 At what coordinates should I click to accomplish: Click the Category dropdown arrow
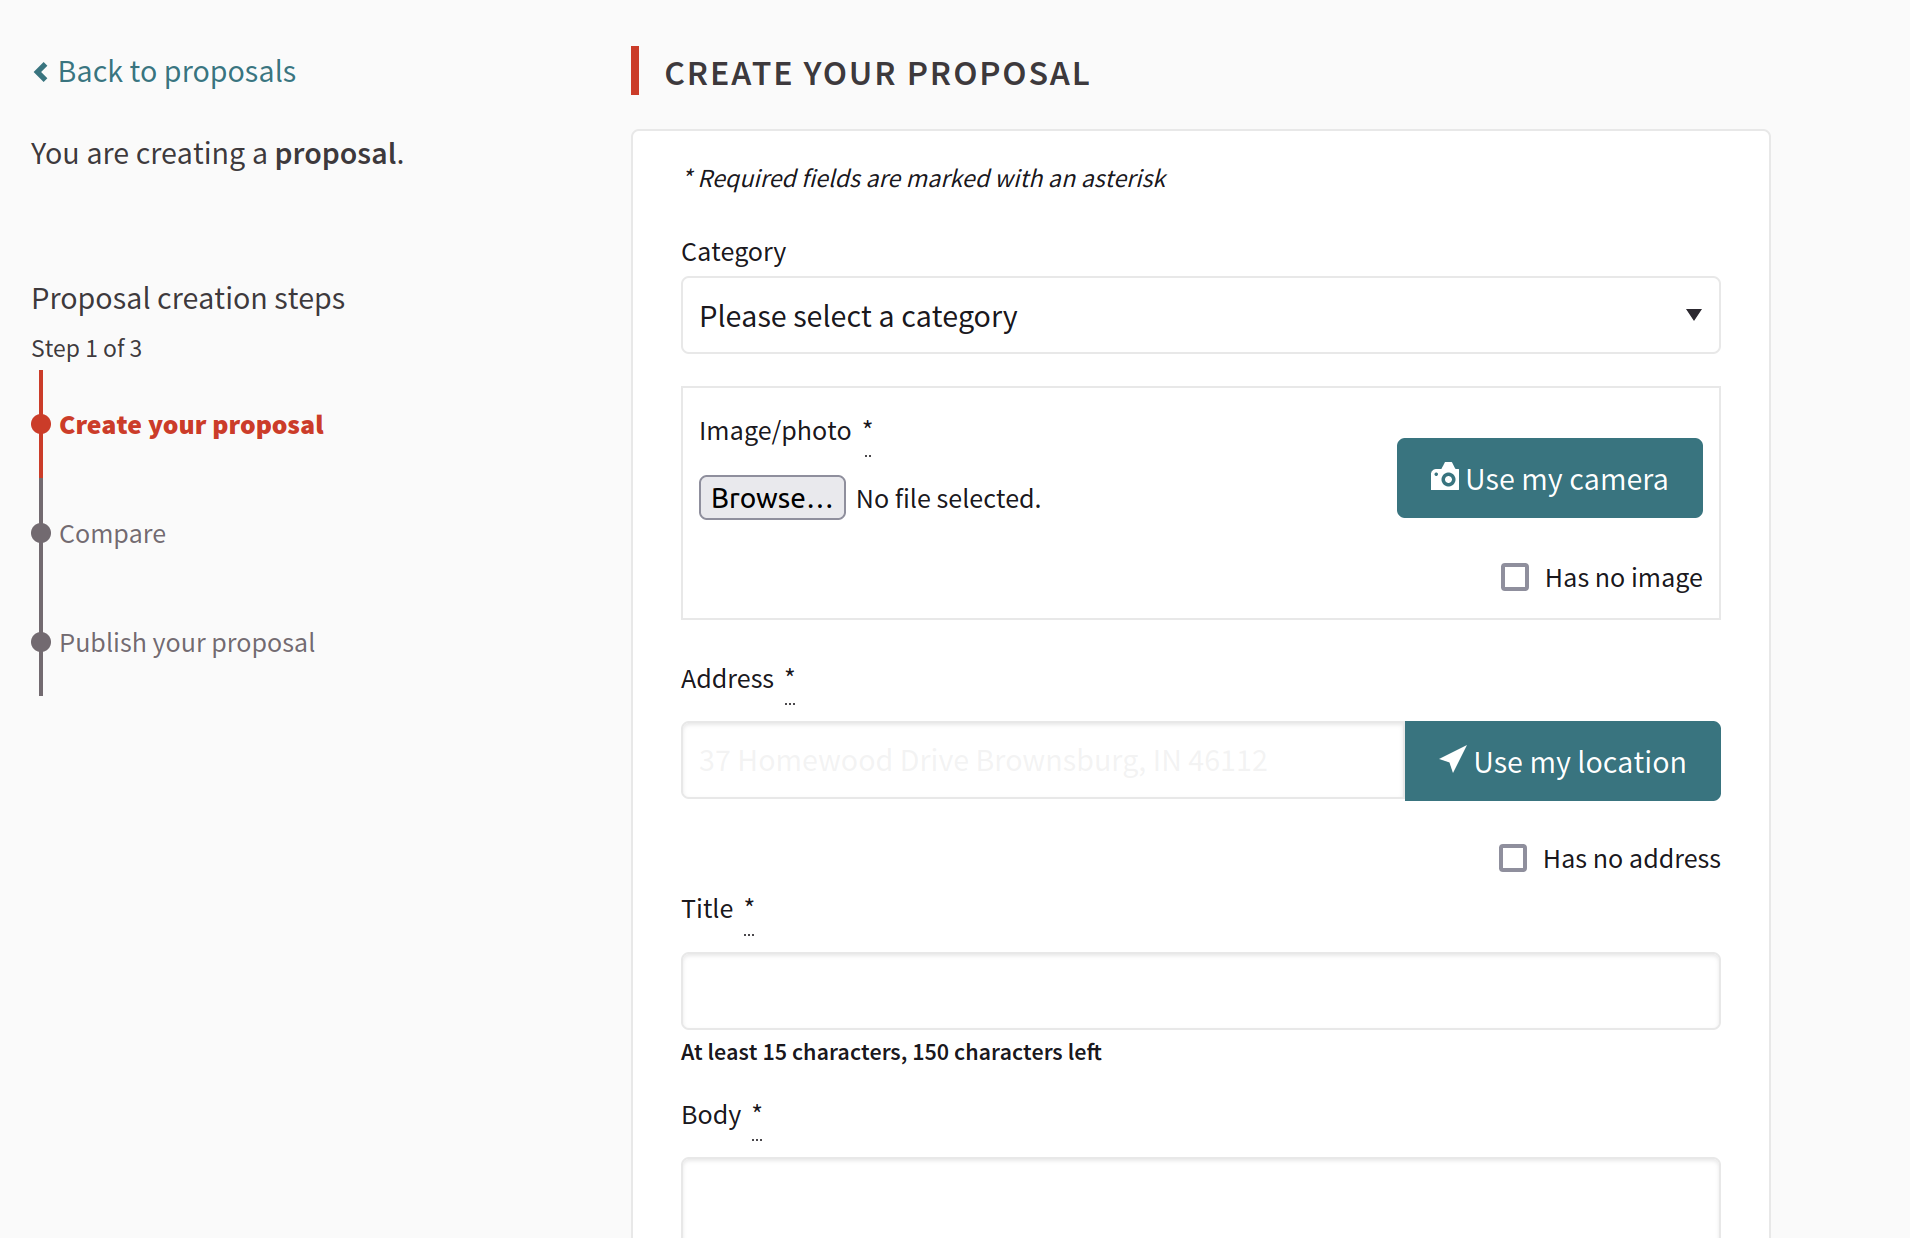pyautogui.click(x=1693, y=315)
